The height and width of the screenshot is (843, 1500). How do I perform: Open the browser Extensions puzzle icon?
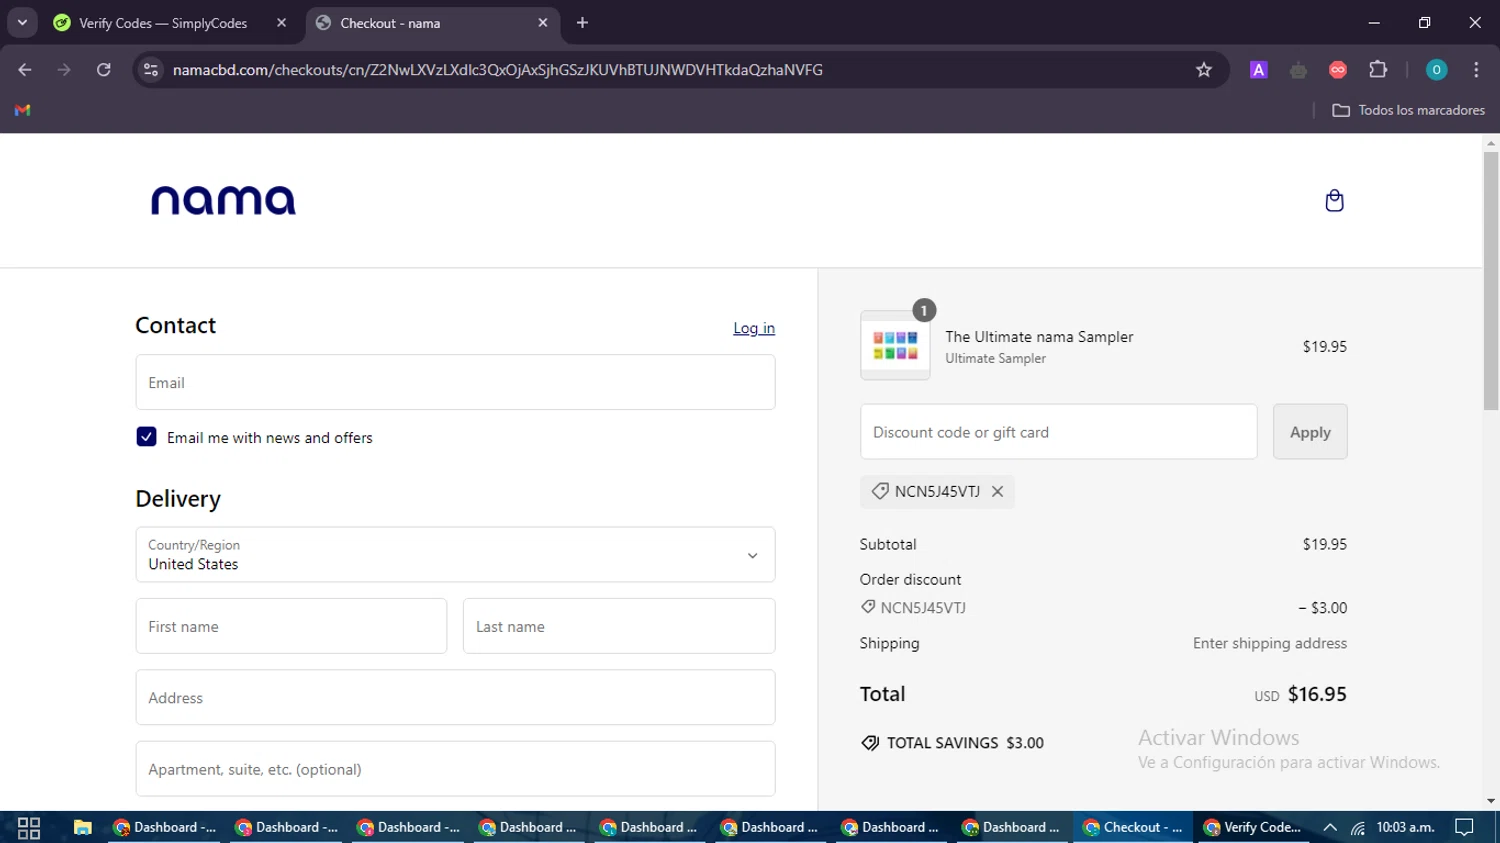pyautogui.click(x=1378, y=70)
